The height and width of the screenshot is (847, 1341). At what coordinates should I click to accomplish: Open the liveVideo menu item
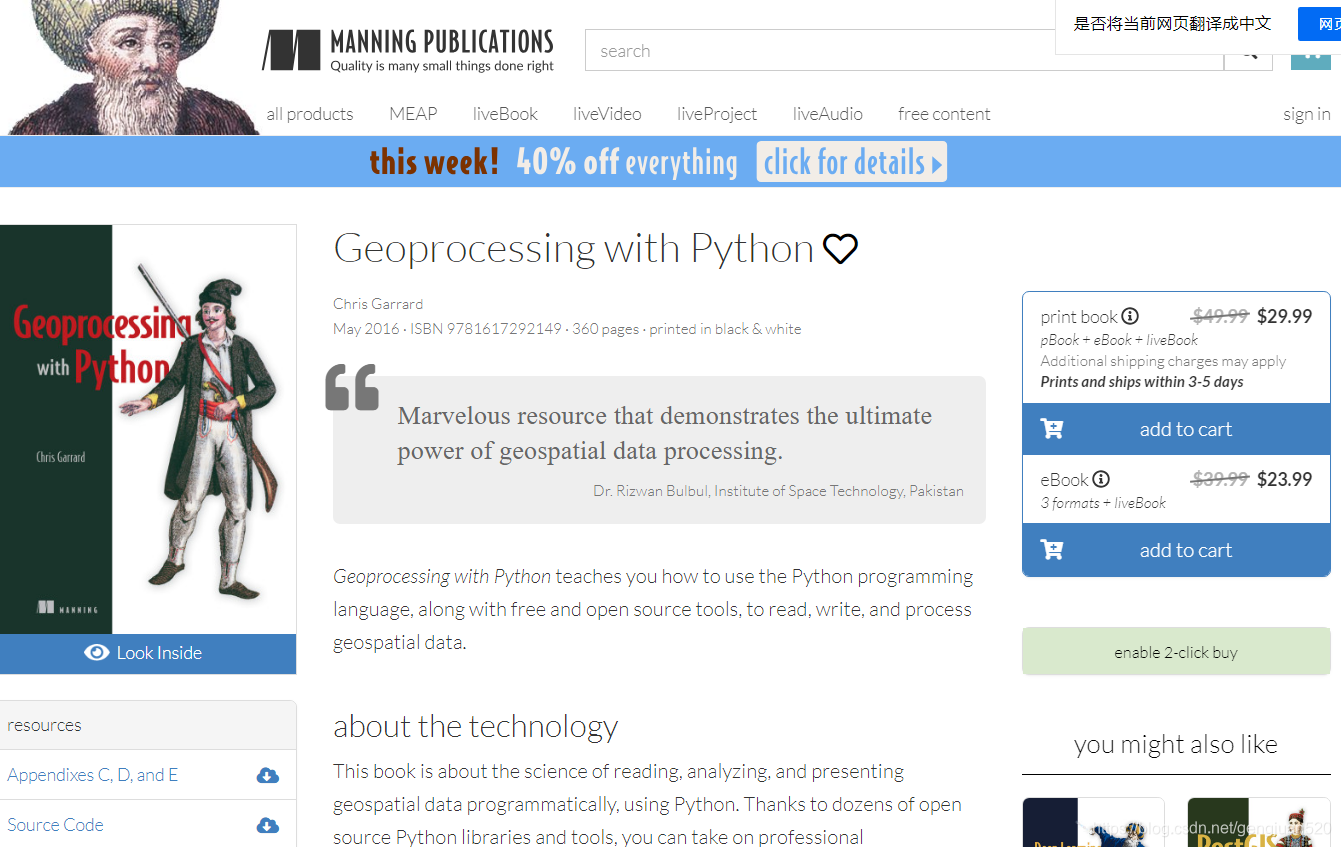point(607,114)
